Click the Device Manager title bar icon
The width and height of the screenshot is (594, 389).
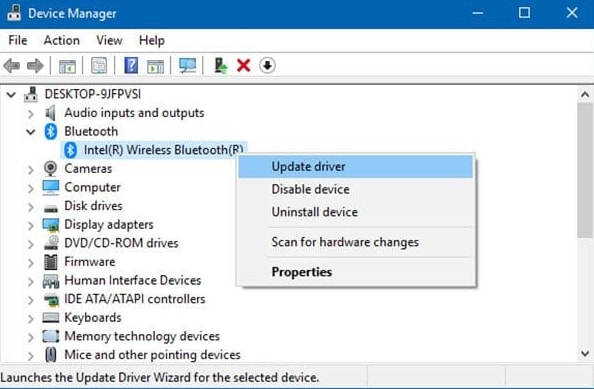(14, 14)
